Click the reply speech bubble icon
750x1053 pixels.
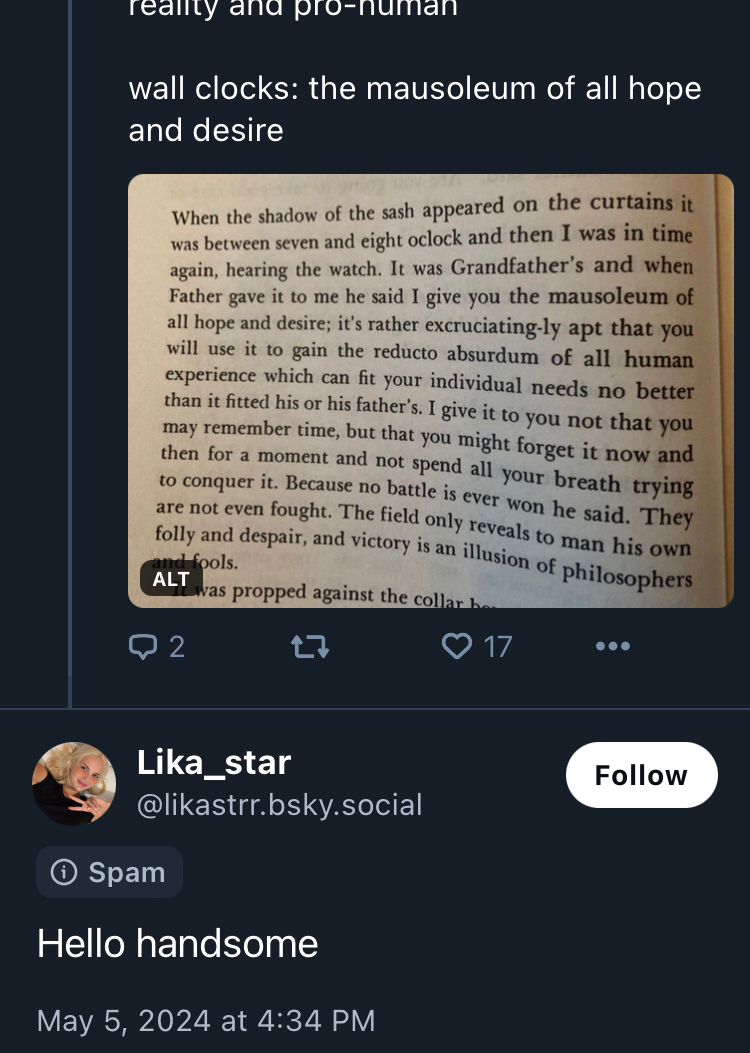pyautogui.click(x=144, y=647)
